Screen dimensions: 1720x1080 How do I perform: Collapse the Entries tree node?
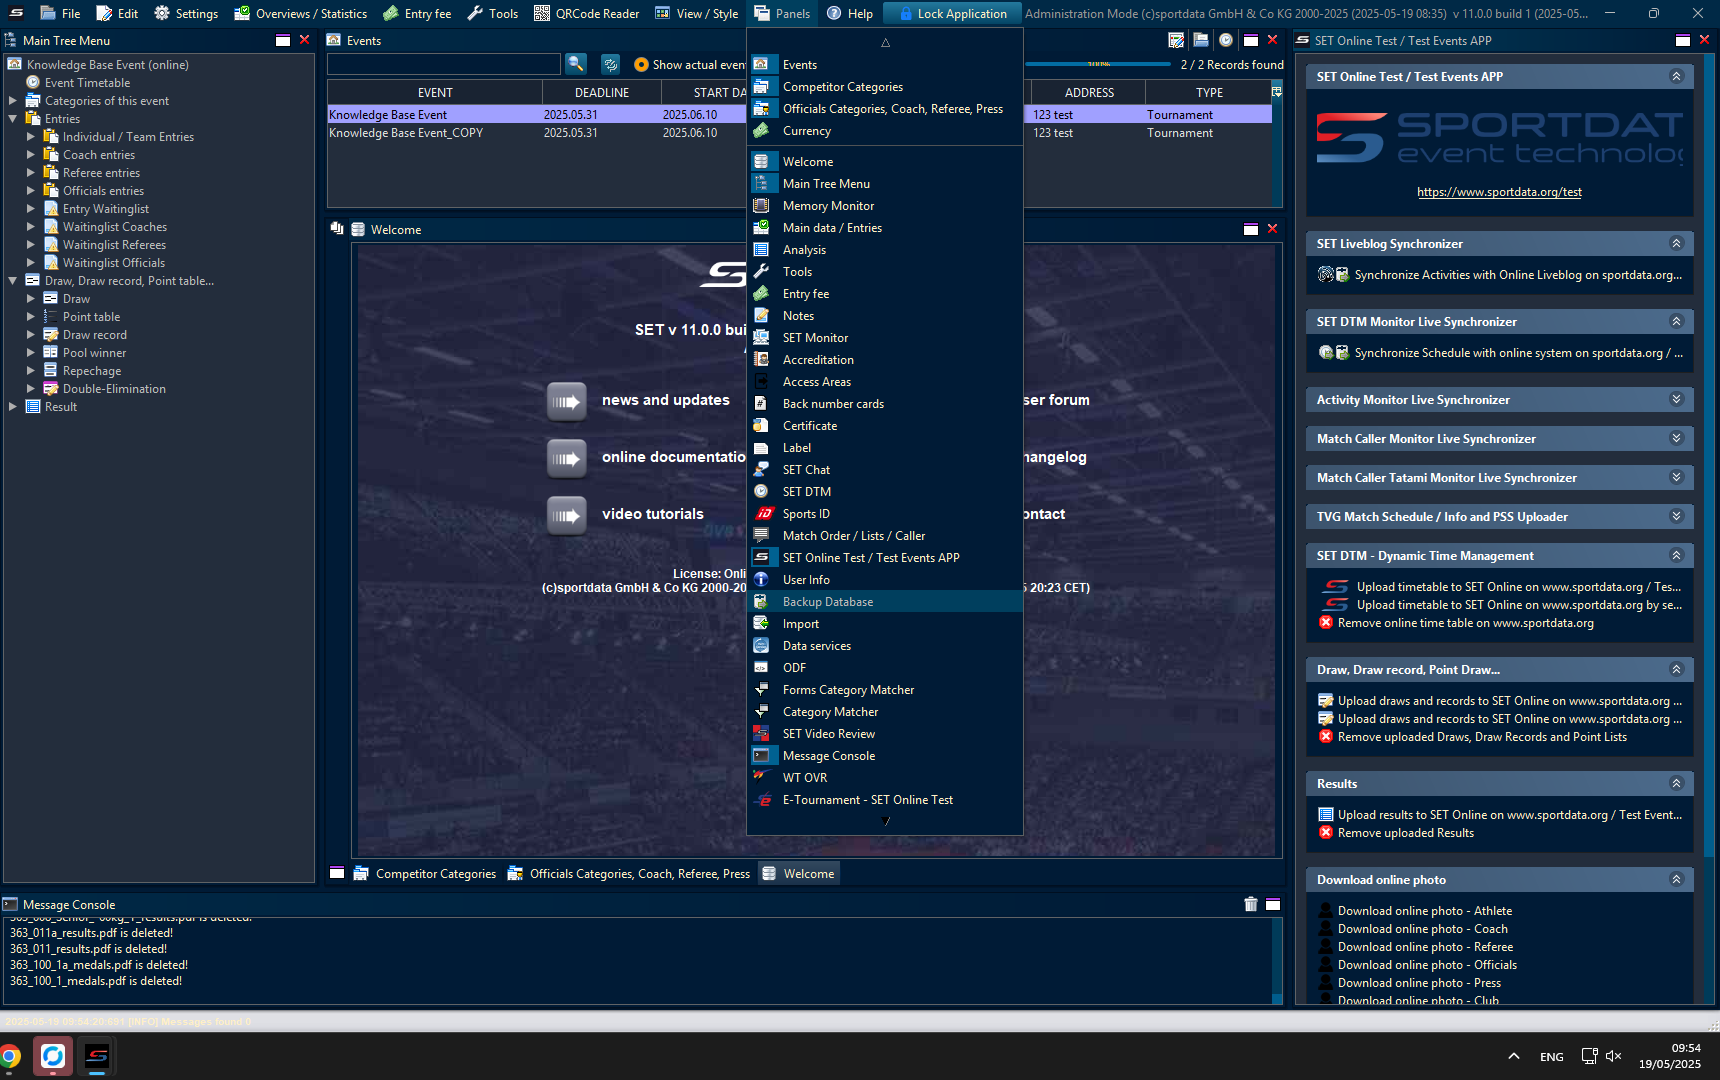click(x=13, y=119)
